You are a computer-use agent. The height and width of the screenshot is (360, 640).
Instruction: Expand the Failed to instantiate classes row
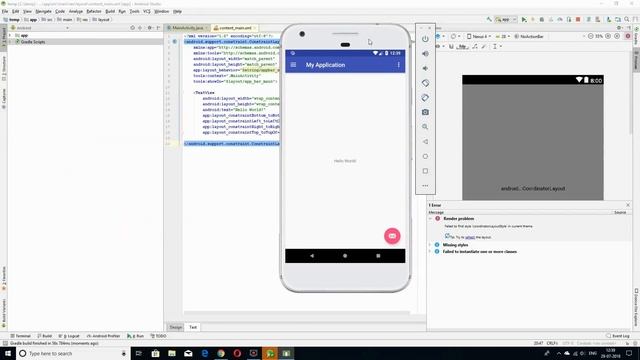[x=430, y=252]
